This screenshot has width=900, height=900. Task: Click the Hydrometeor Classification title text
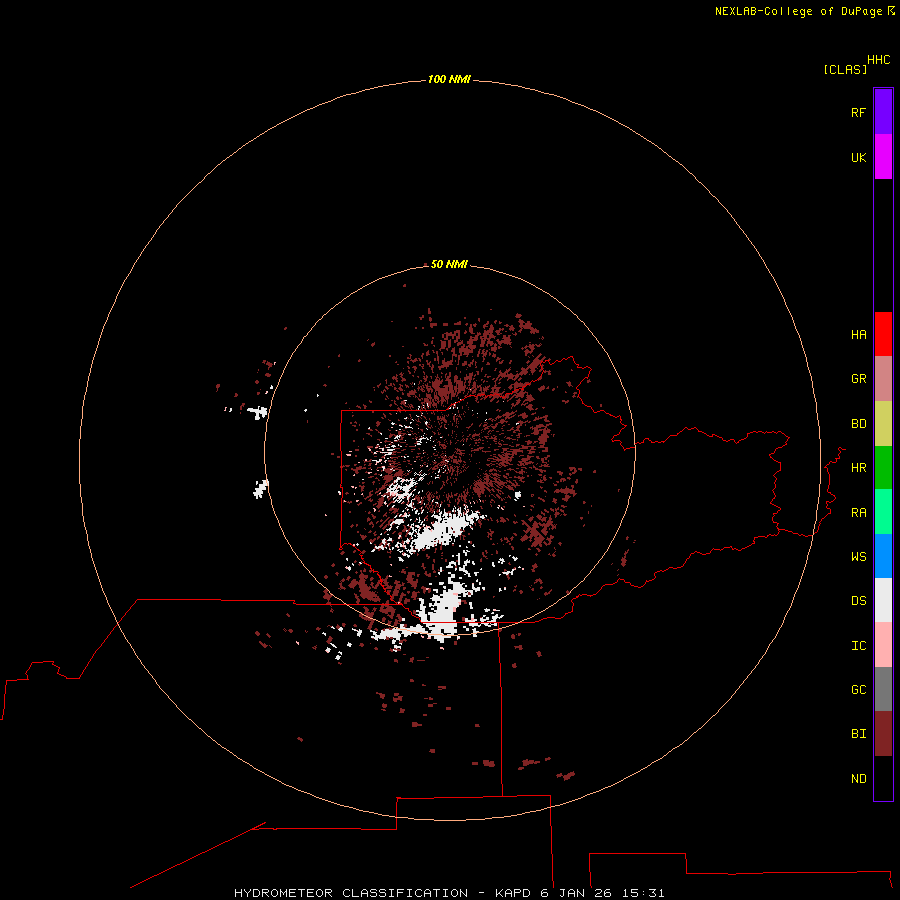click(351, 893)
